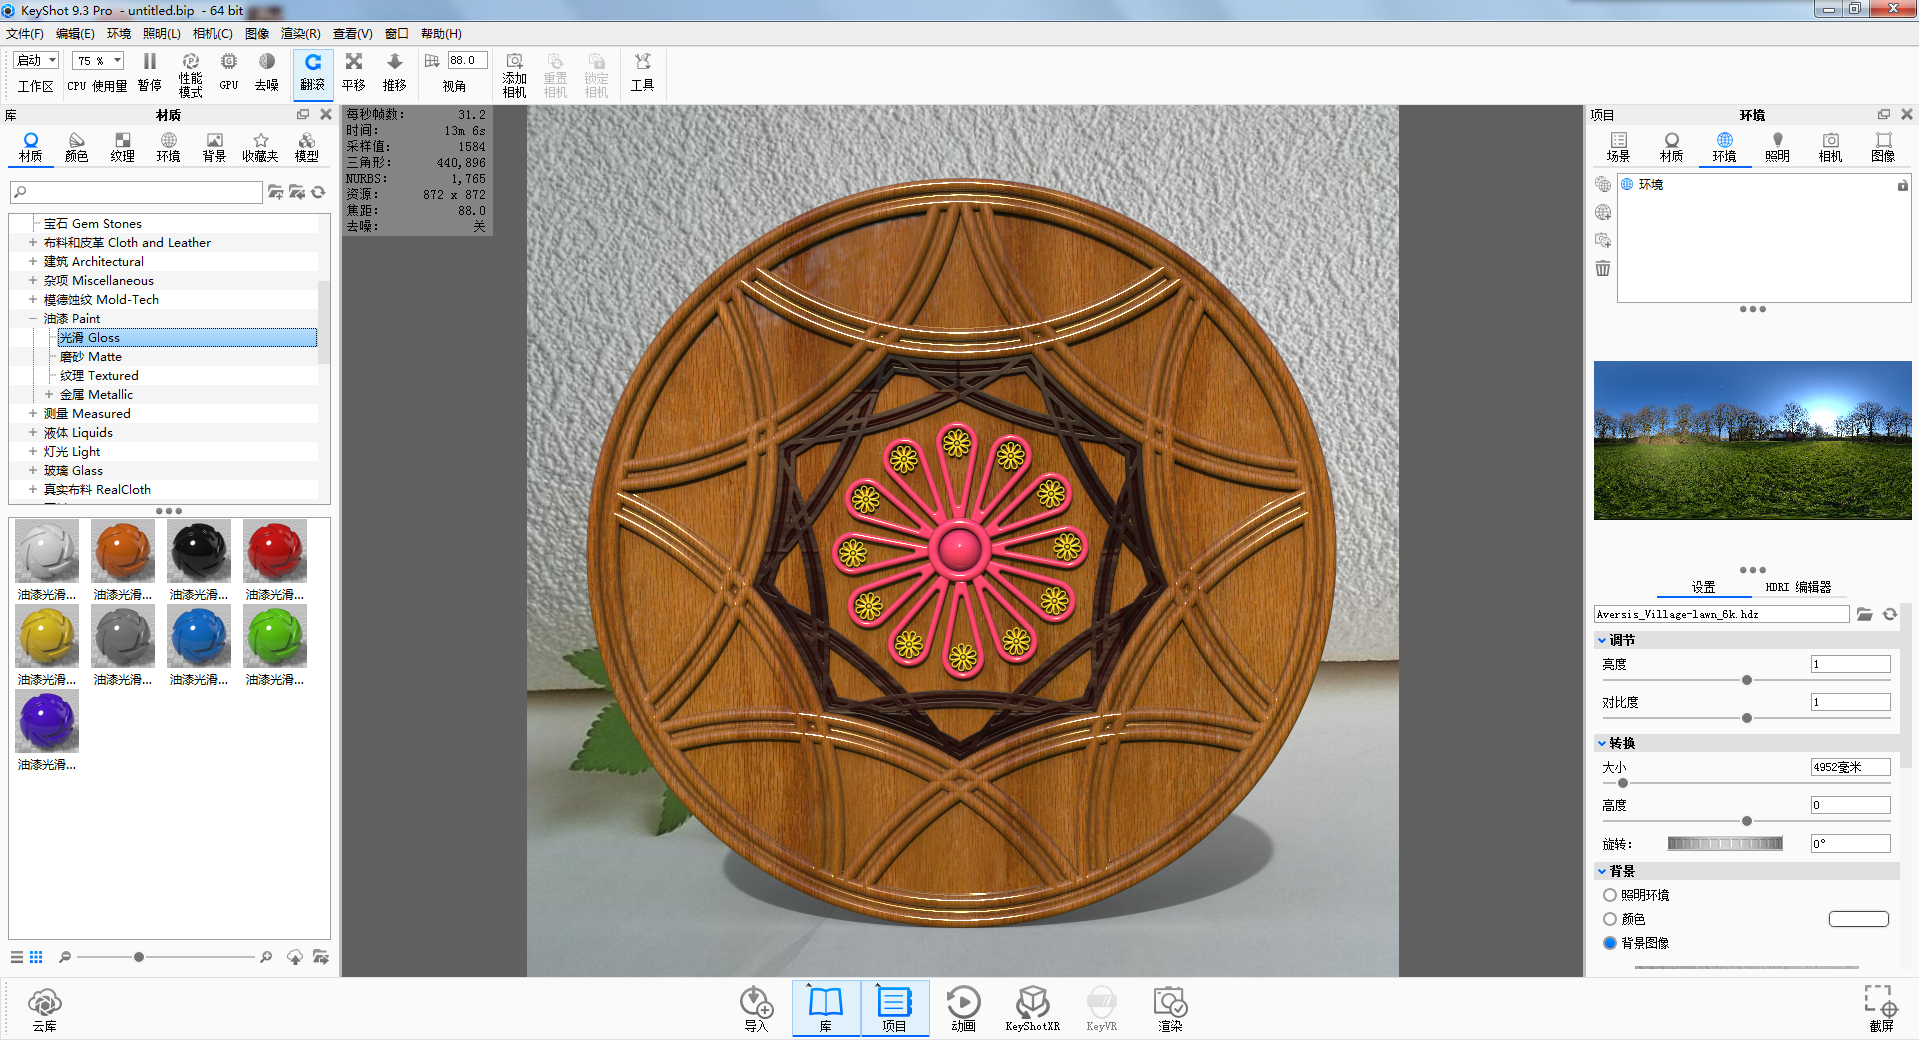This screenshot has width=1919, height=1040.
Task: Select the Textured paint subcategory
Action: point(99,375)
